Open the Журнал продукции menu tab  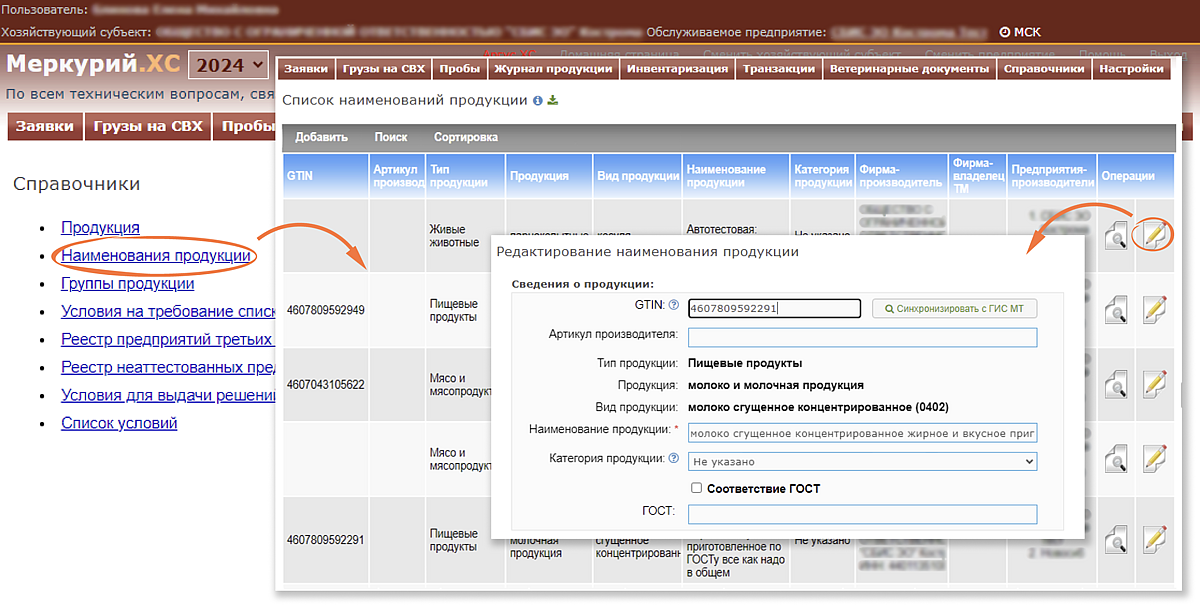click(x=551, y=69)
